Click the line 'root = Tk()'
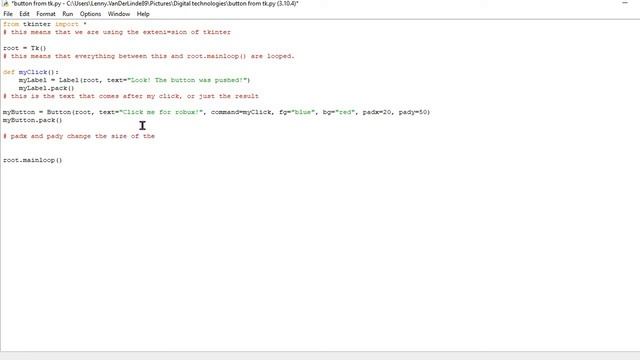The width and height of the screenshot is (640, 360). click(24, 48)
